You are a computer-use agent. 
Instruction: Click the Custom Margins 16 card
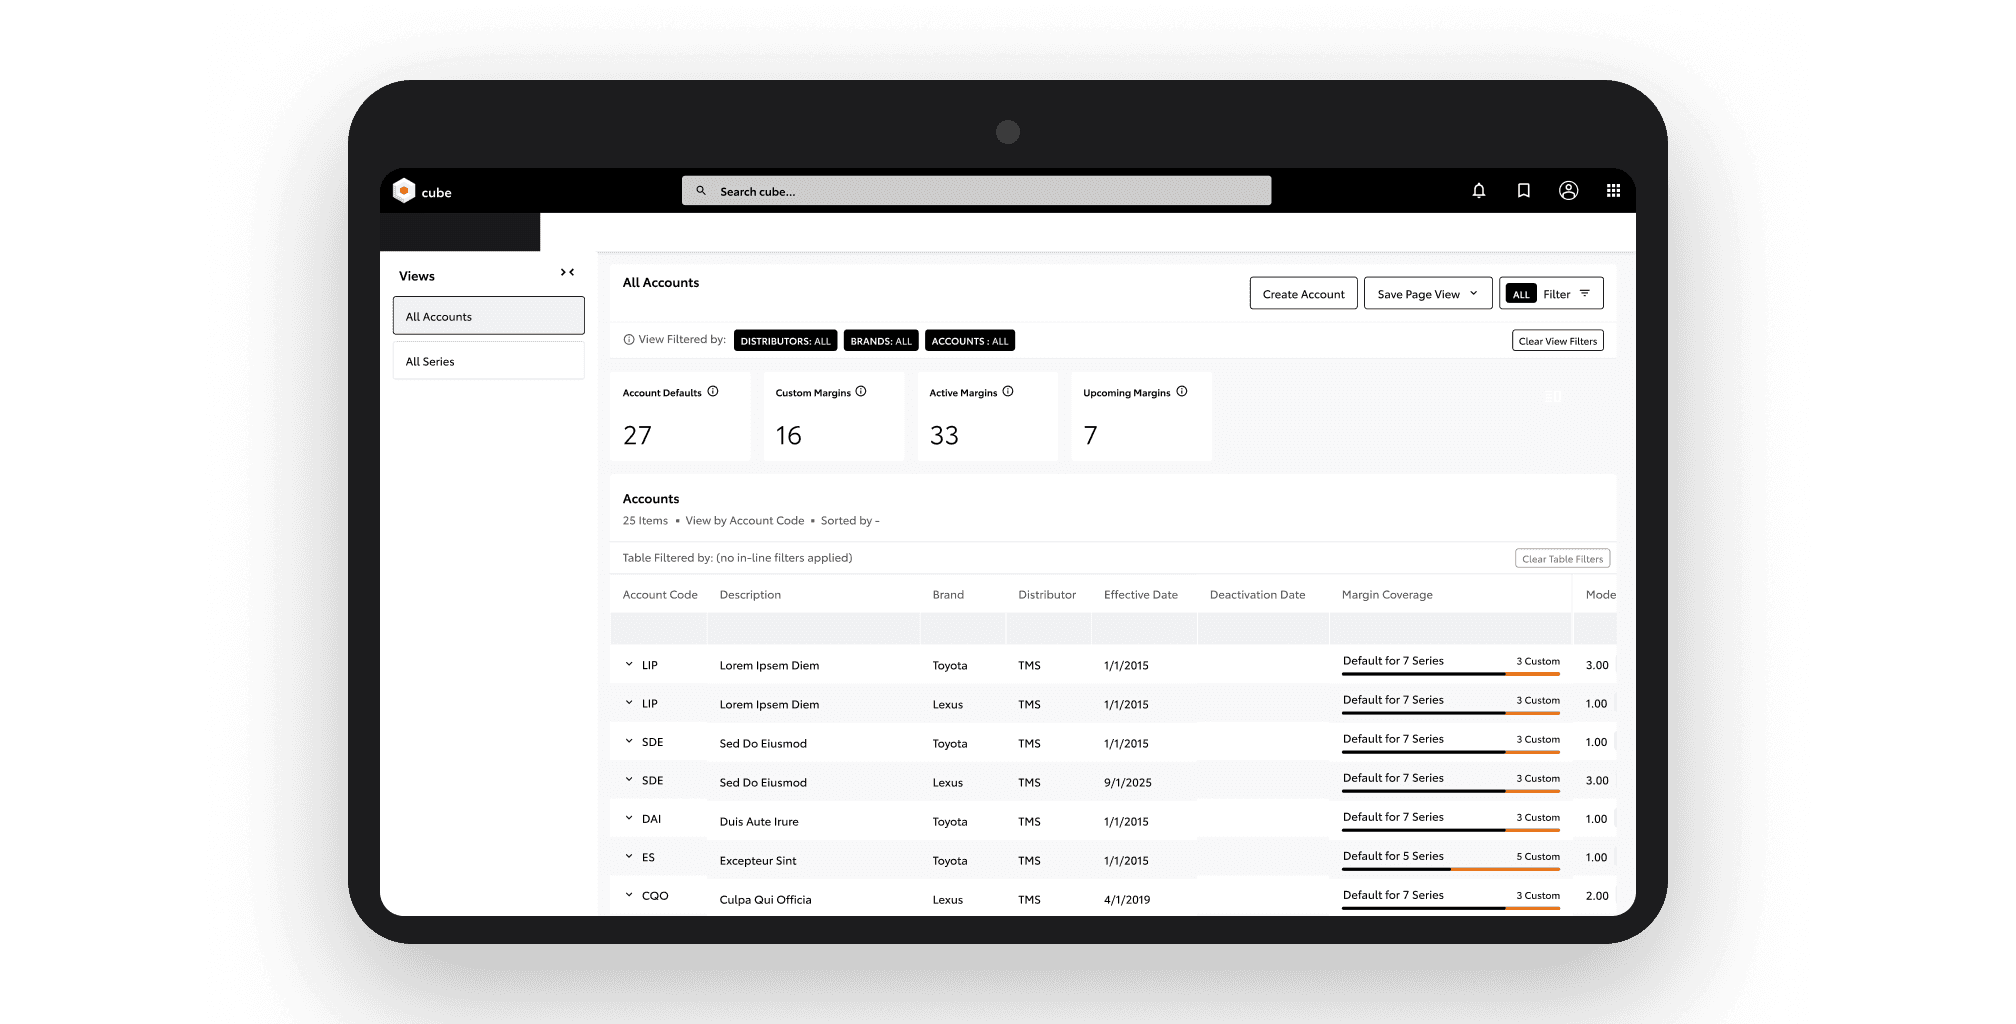[834, 417]
